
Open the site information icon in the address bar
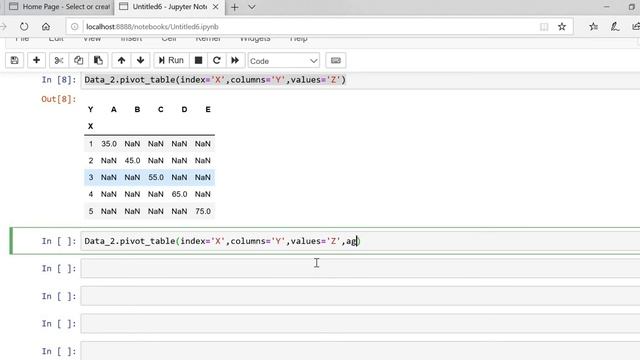(x=74, y=27)
